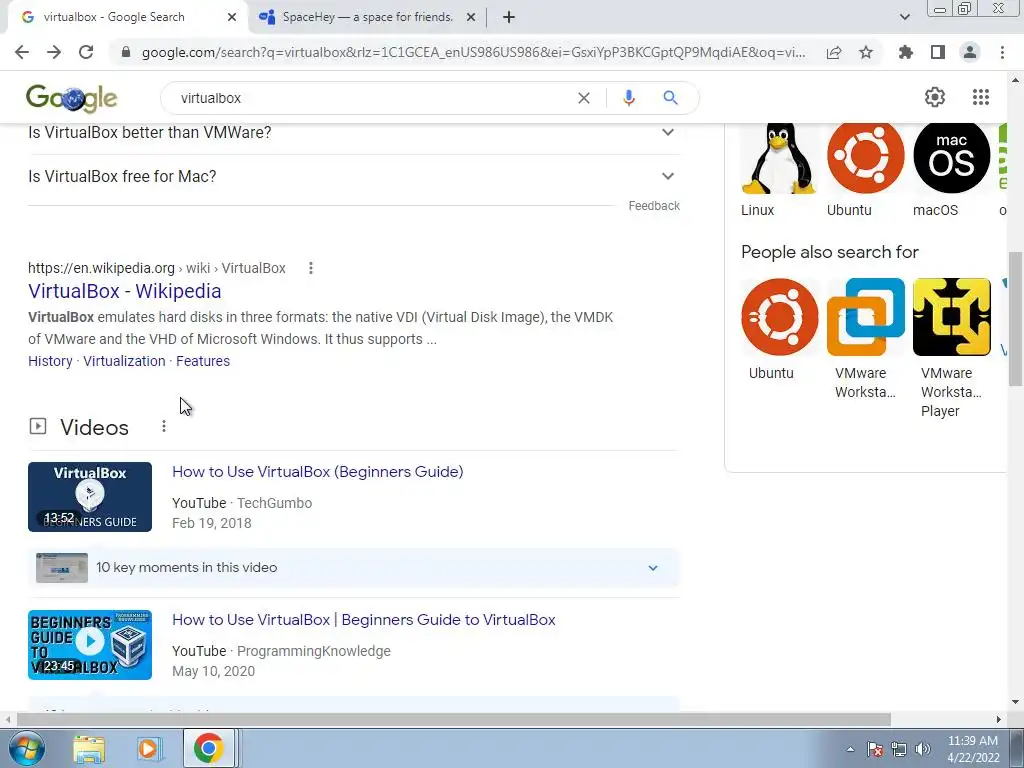Share this page from address bar
The height and width of the screenshot is (768, 1024).
834,52
